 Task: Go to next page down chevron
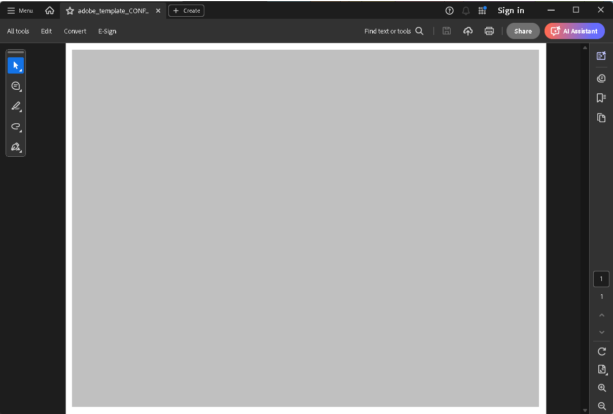click(602, 332)
